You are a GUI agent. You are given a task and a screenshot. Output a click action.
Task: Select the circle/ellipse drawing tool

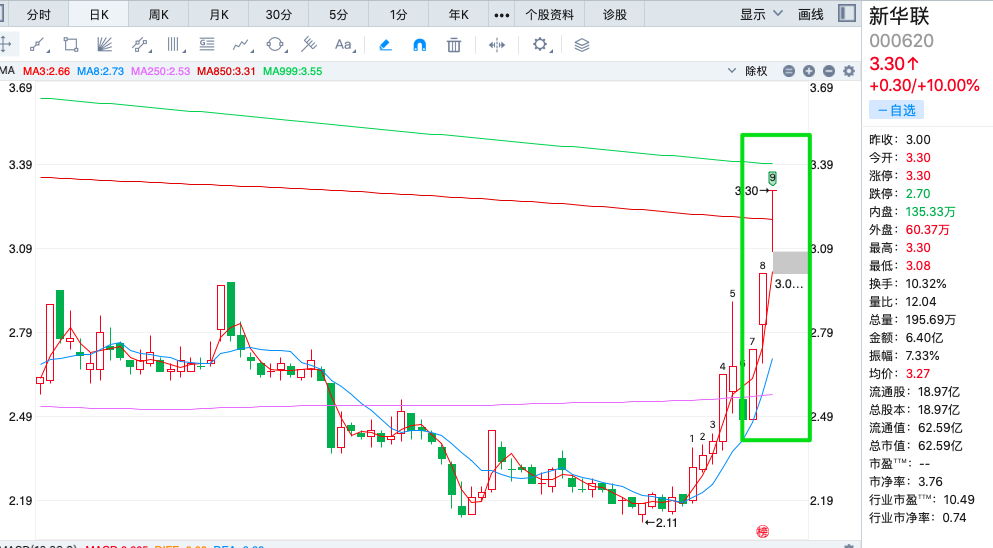click(x=275, y=44)
